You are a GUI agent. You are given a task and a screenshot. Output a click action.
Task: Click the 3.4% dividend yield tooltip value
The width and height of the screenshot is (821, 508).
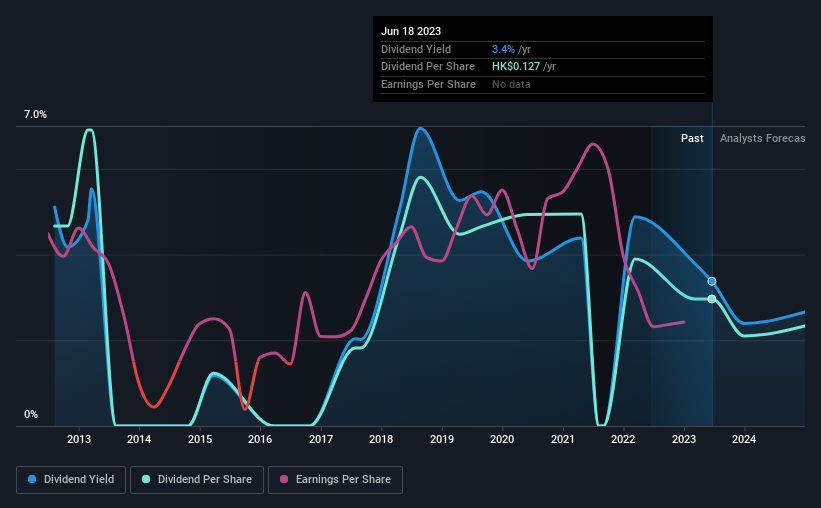pyautogui.click(x=503, y=49)
